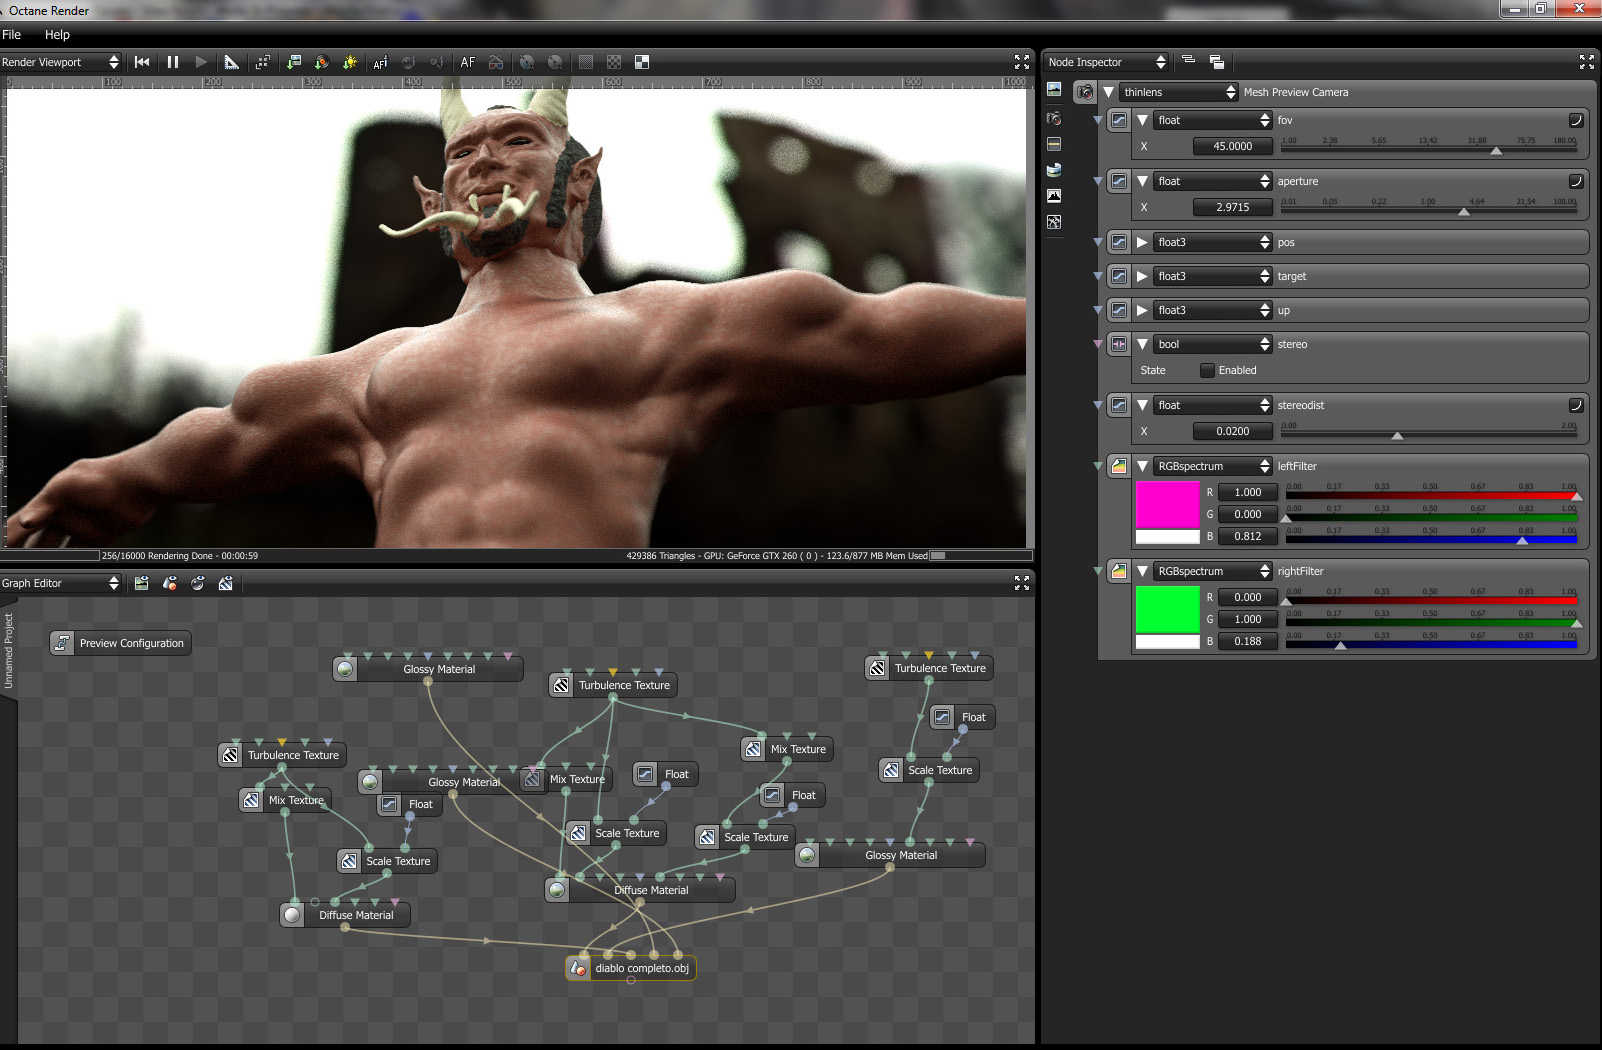The width and height of the screenshot is (1602, 1050).
Task: Click the aperture X value field
Action: tap(1233, 207)
